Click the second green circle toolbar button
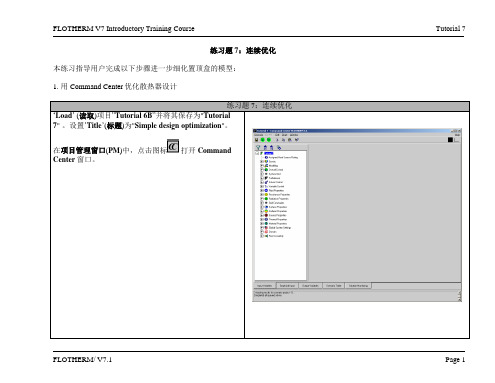The height and width of the screenshot is (383, 495). click(269, 140)
